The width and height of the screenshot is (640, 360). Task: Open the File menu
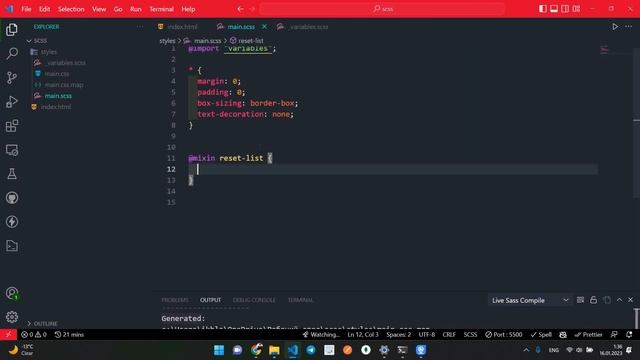[26, 9]
